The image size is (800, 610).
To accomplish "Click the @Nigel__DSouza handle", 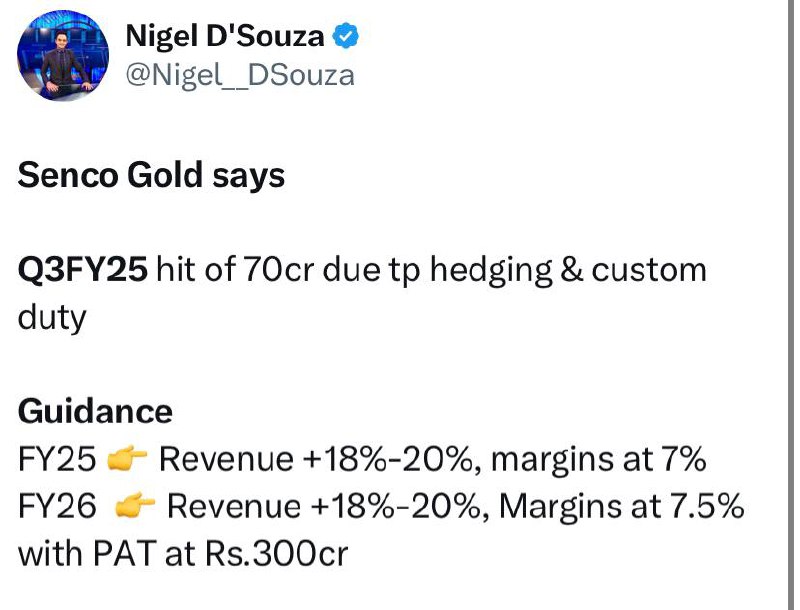I will pos(240,76).
